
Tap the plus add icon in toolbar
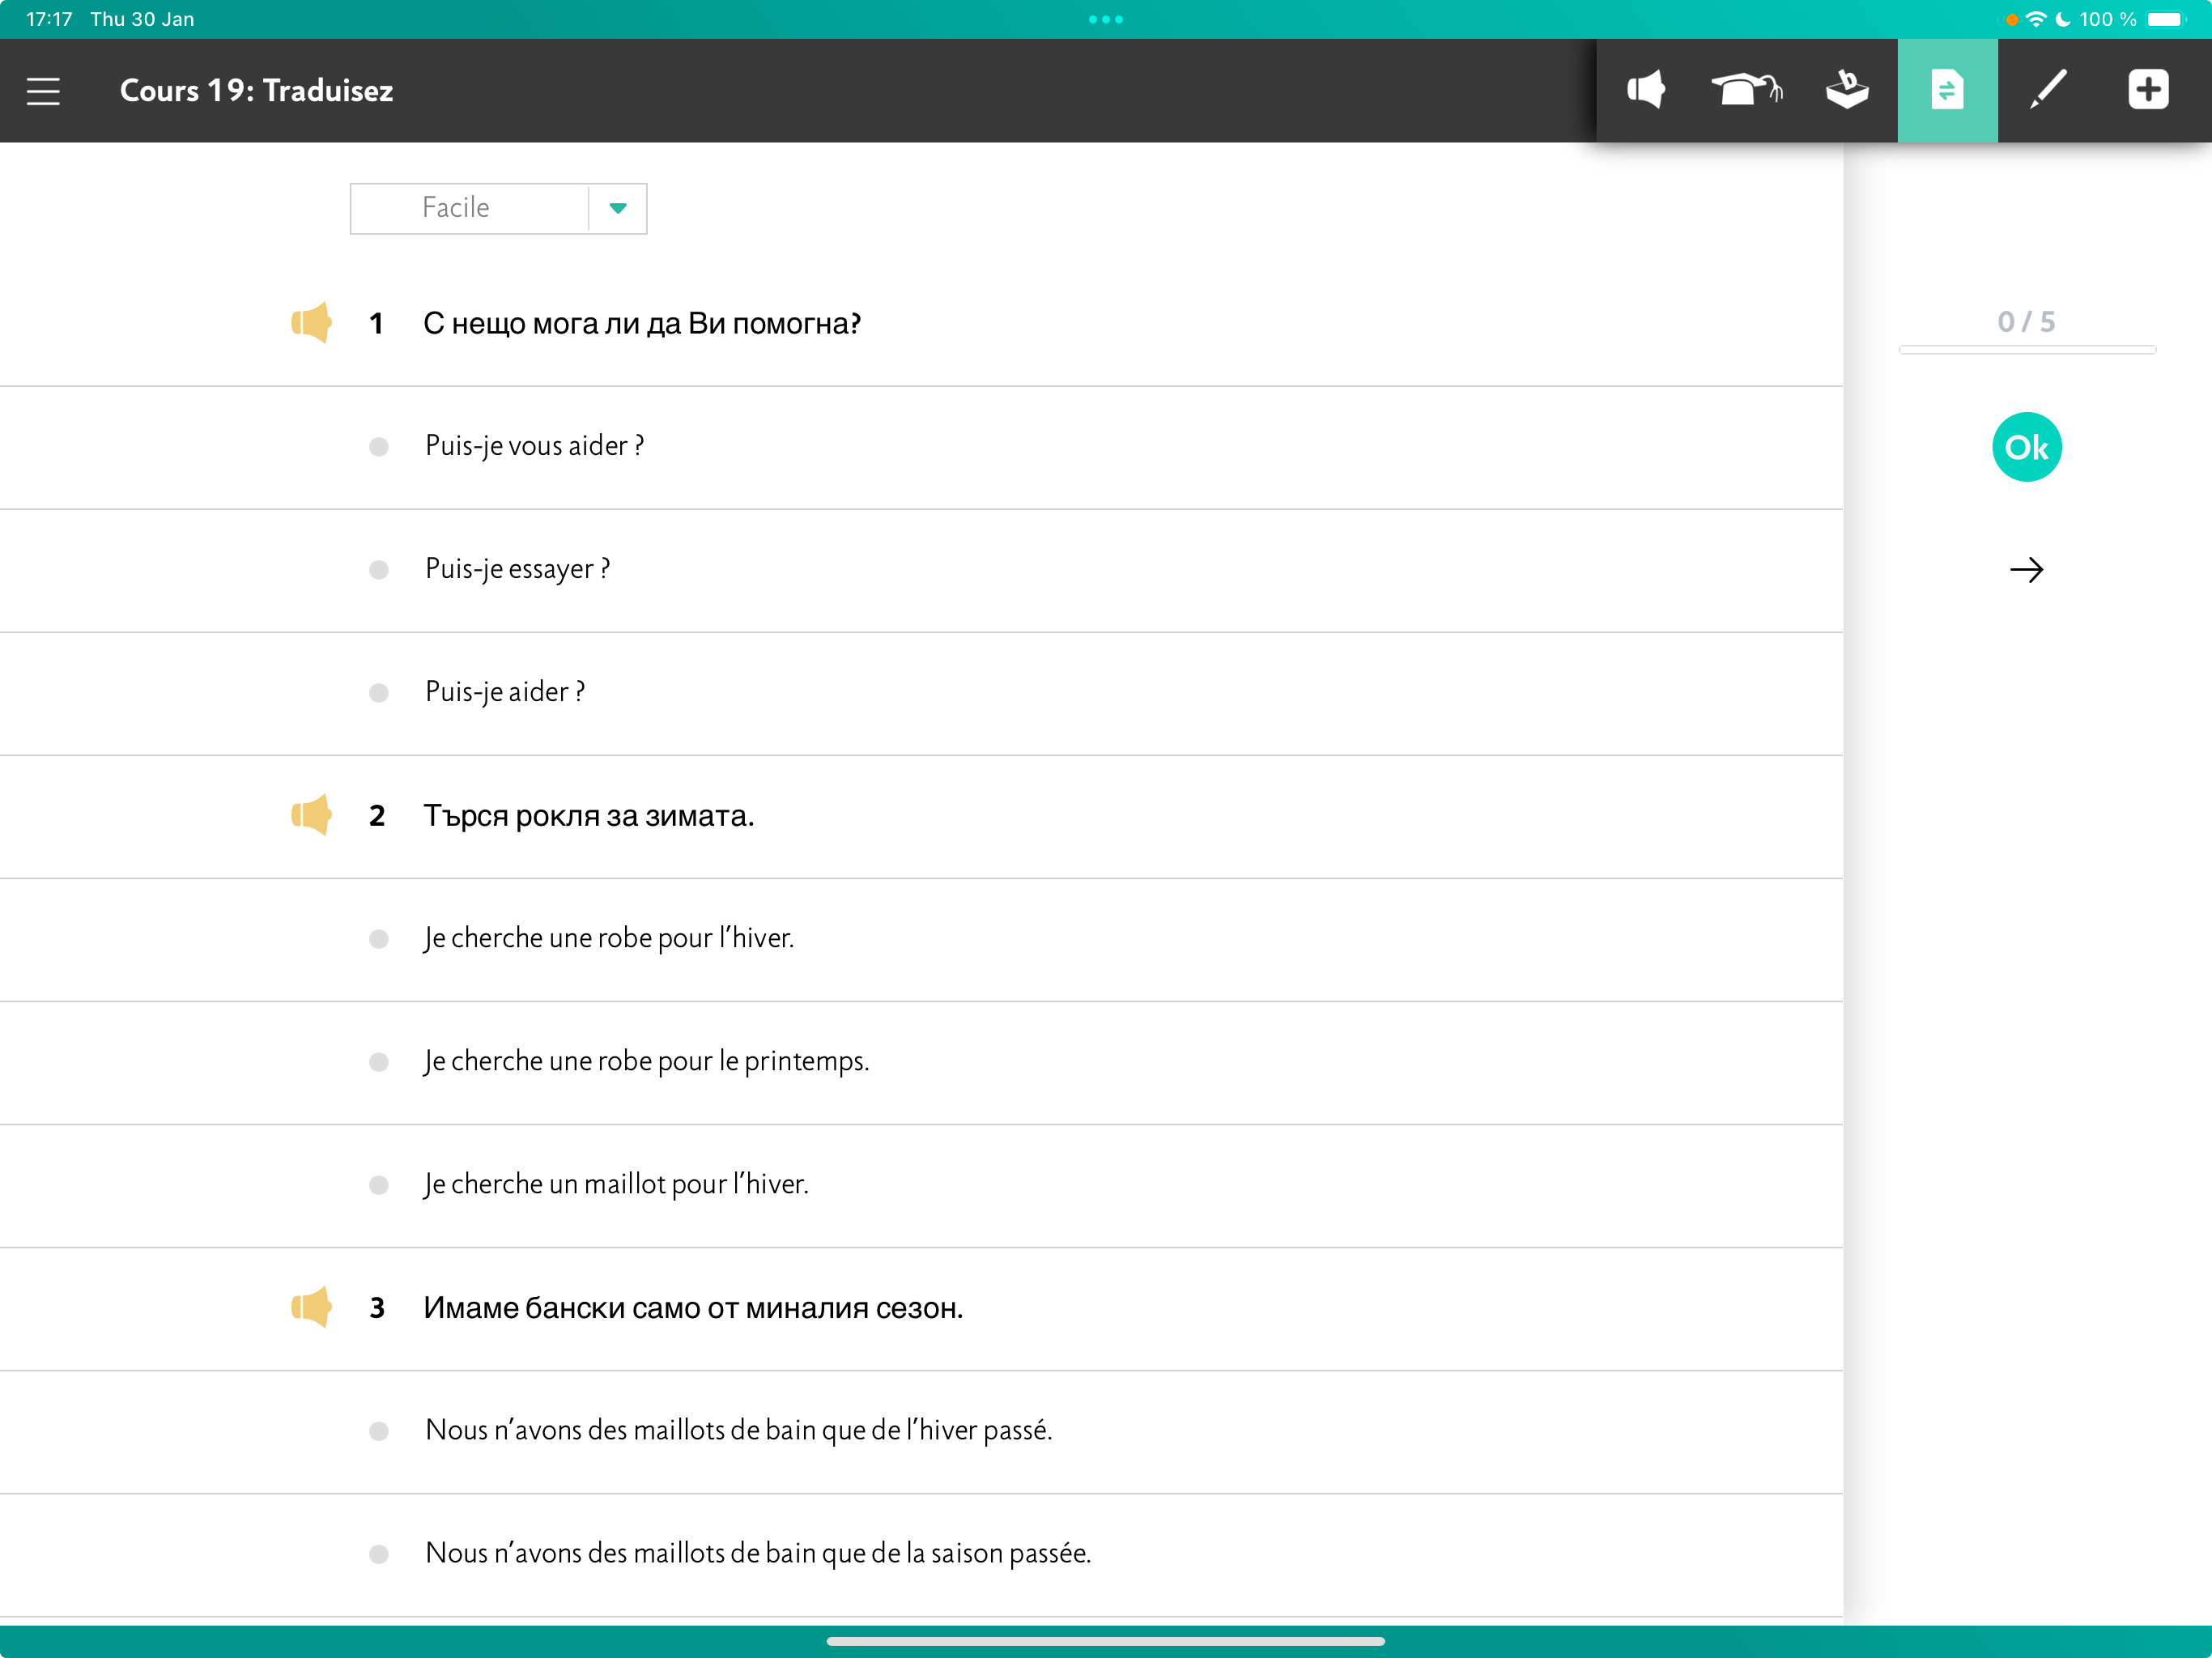(2148, 90)
